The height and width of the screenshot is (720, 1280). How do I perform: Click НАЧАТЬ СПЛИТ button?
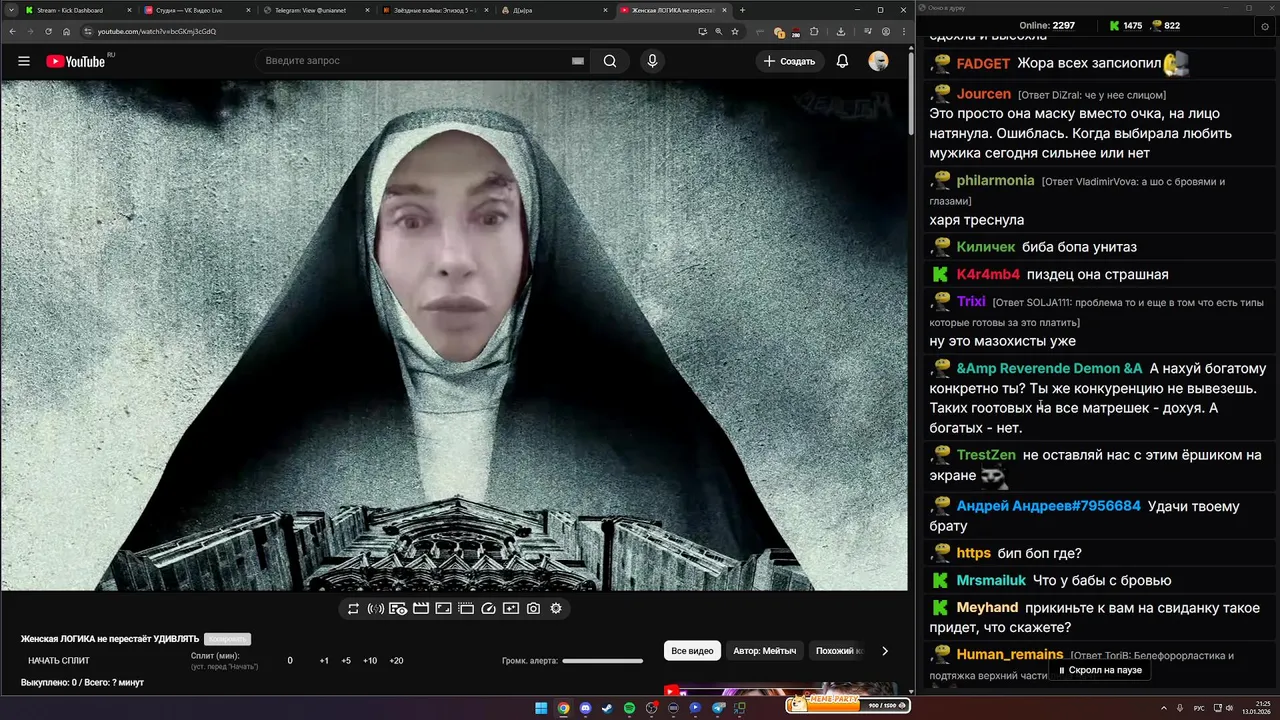[x=59, y=661]
